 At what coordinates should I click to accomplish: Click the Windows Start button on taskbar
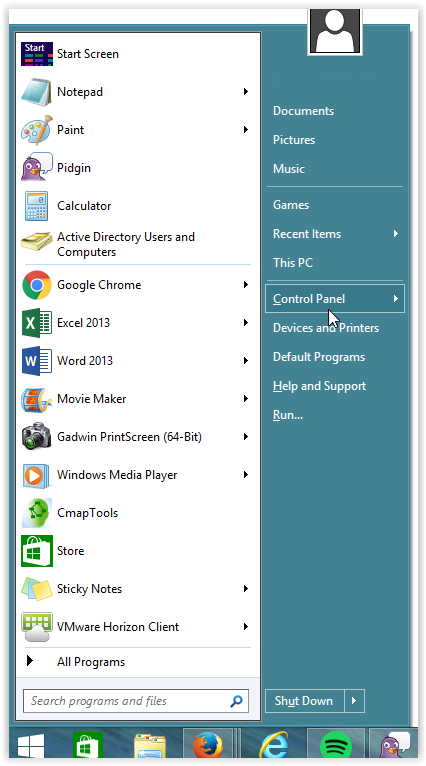click(x=31, y=746)
